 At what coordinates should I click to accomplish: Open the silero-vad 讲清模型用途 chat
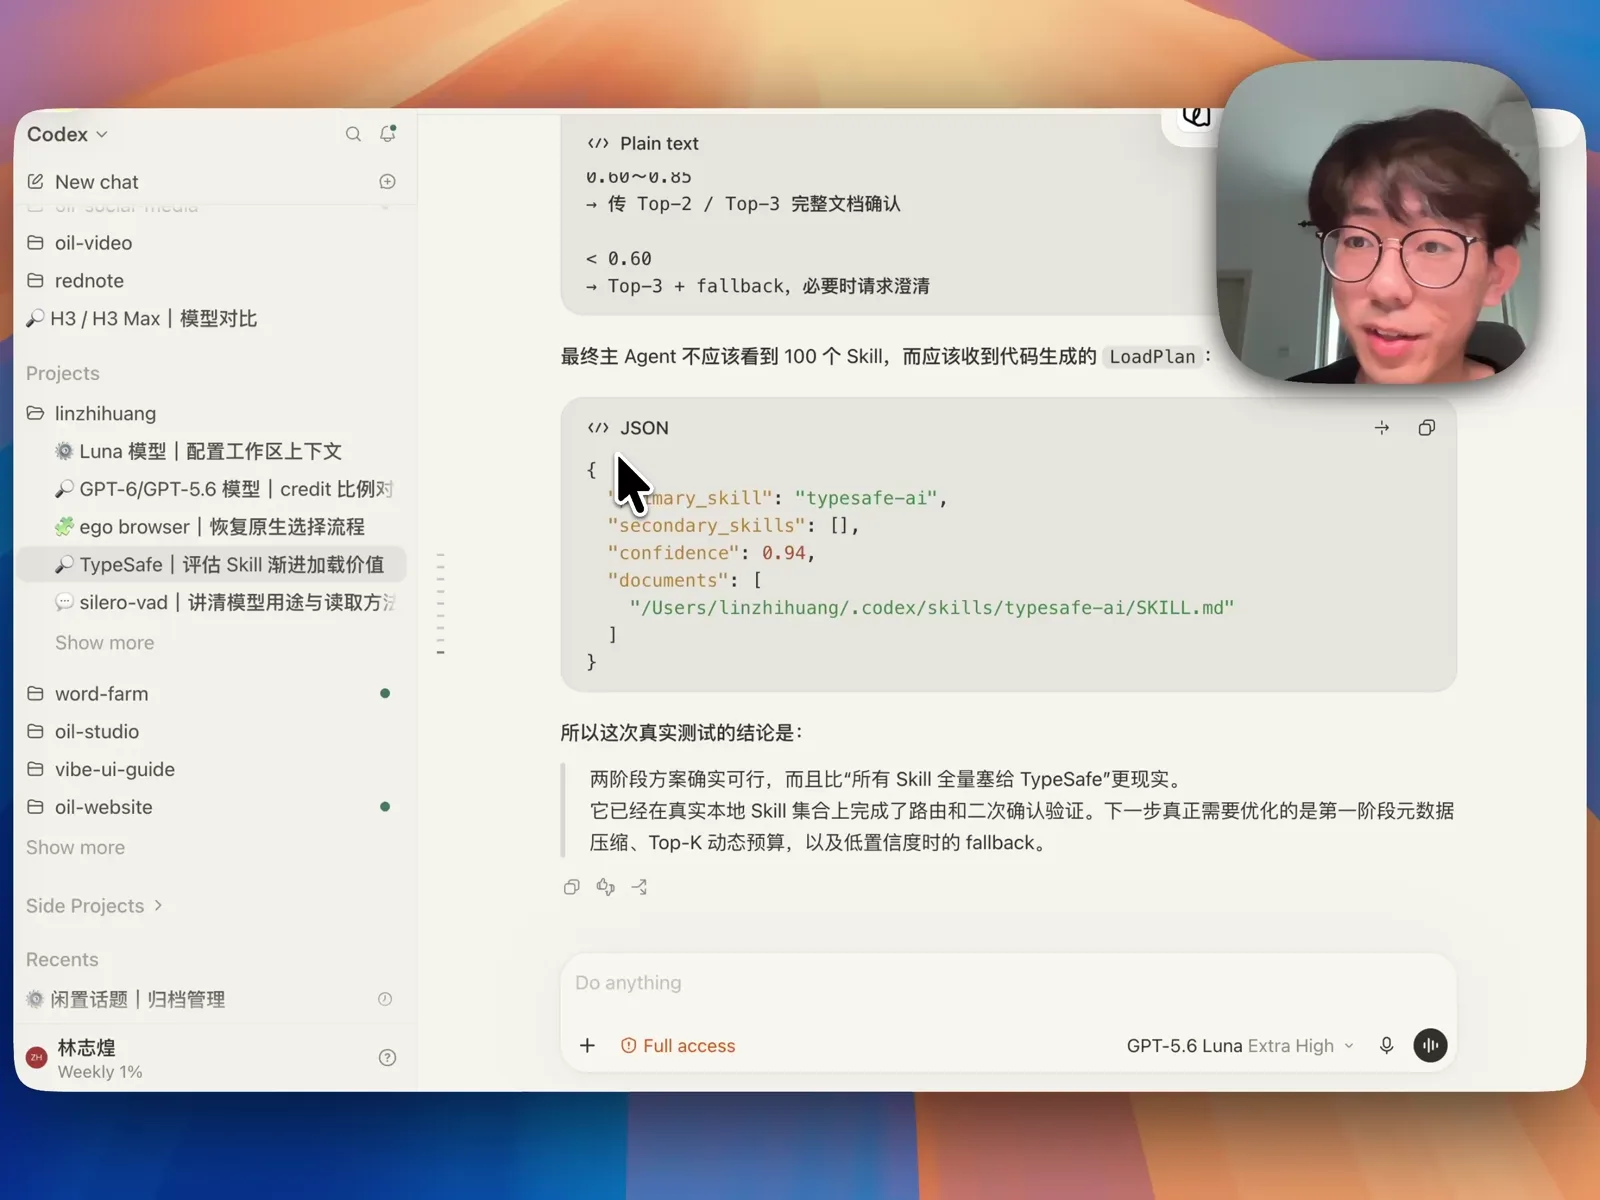(x=210, y=603)
